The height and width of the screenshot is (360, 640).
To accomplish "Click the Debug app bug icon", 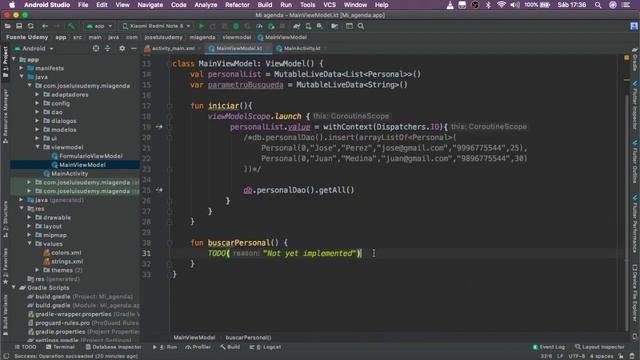I will click(x=236, y=26).
